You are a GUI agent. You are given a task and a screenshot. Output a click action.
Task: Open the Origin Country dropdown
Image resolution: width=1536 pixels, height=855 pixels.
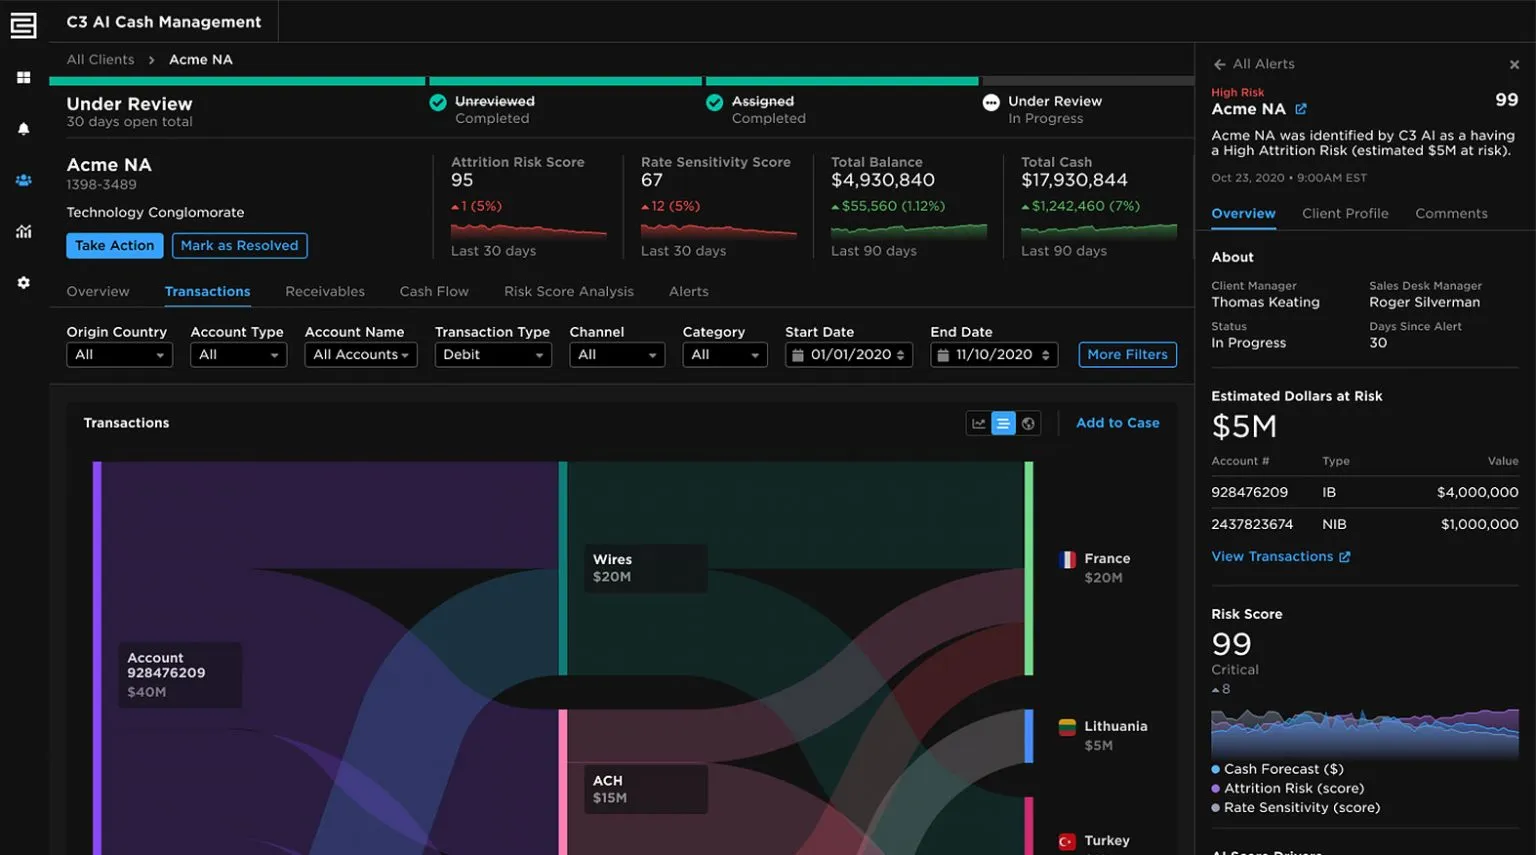point(119,355)
